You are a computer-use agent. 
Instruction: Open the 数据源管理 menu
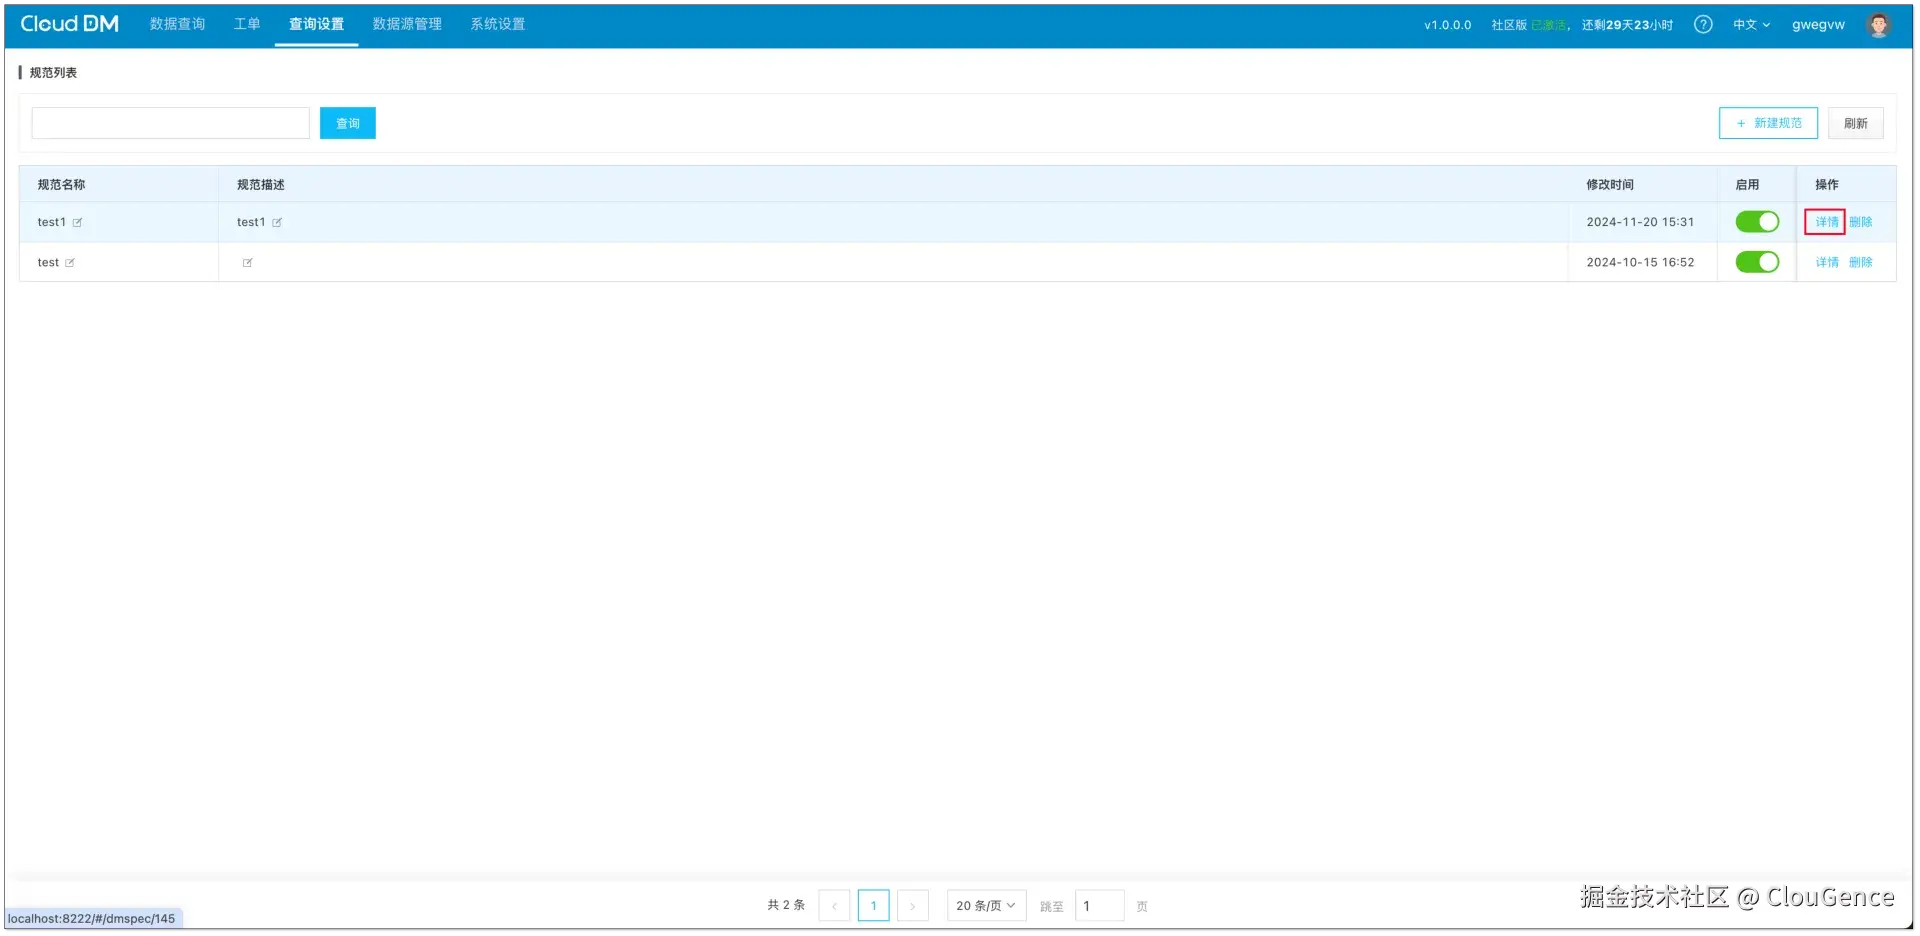(x=407, y=24)
